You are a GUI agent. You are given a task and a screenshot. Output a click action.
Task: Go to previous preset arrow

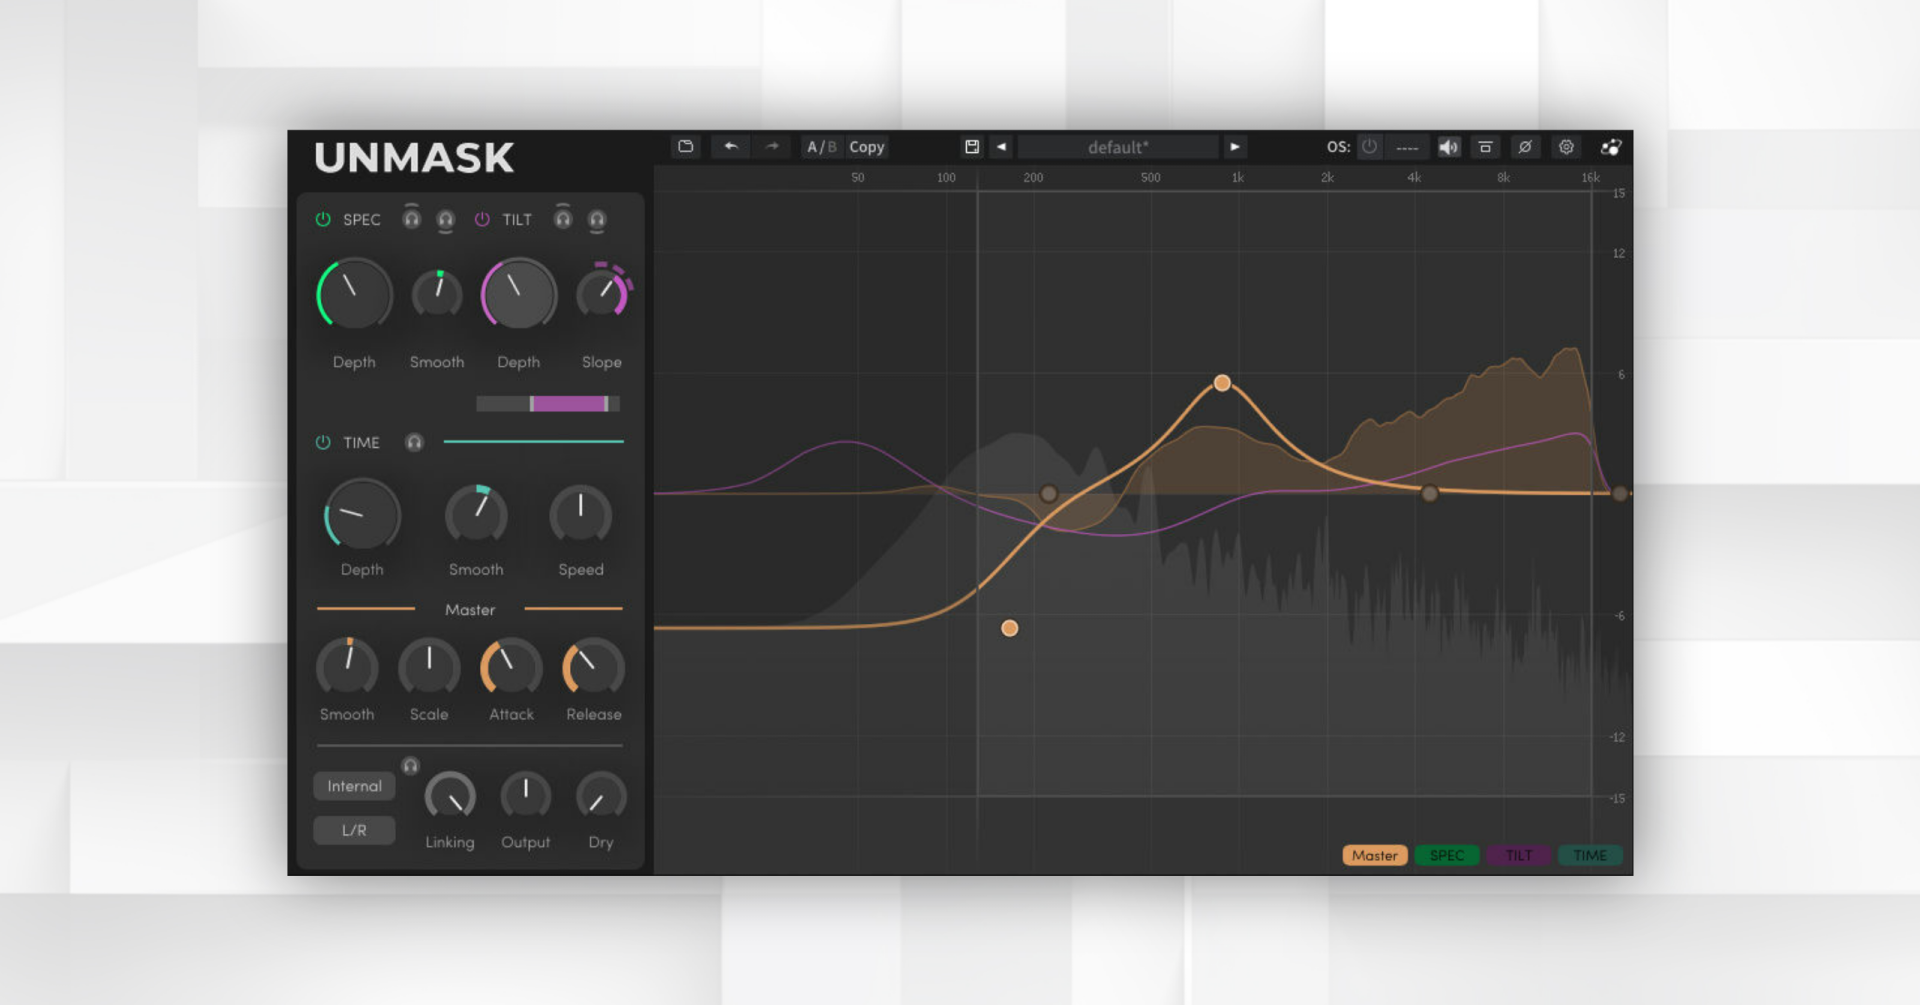tap(1001, 147)
